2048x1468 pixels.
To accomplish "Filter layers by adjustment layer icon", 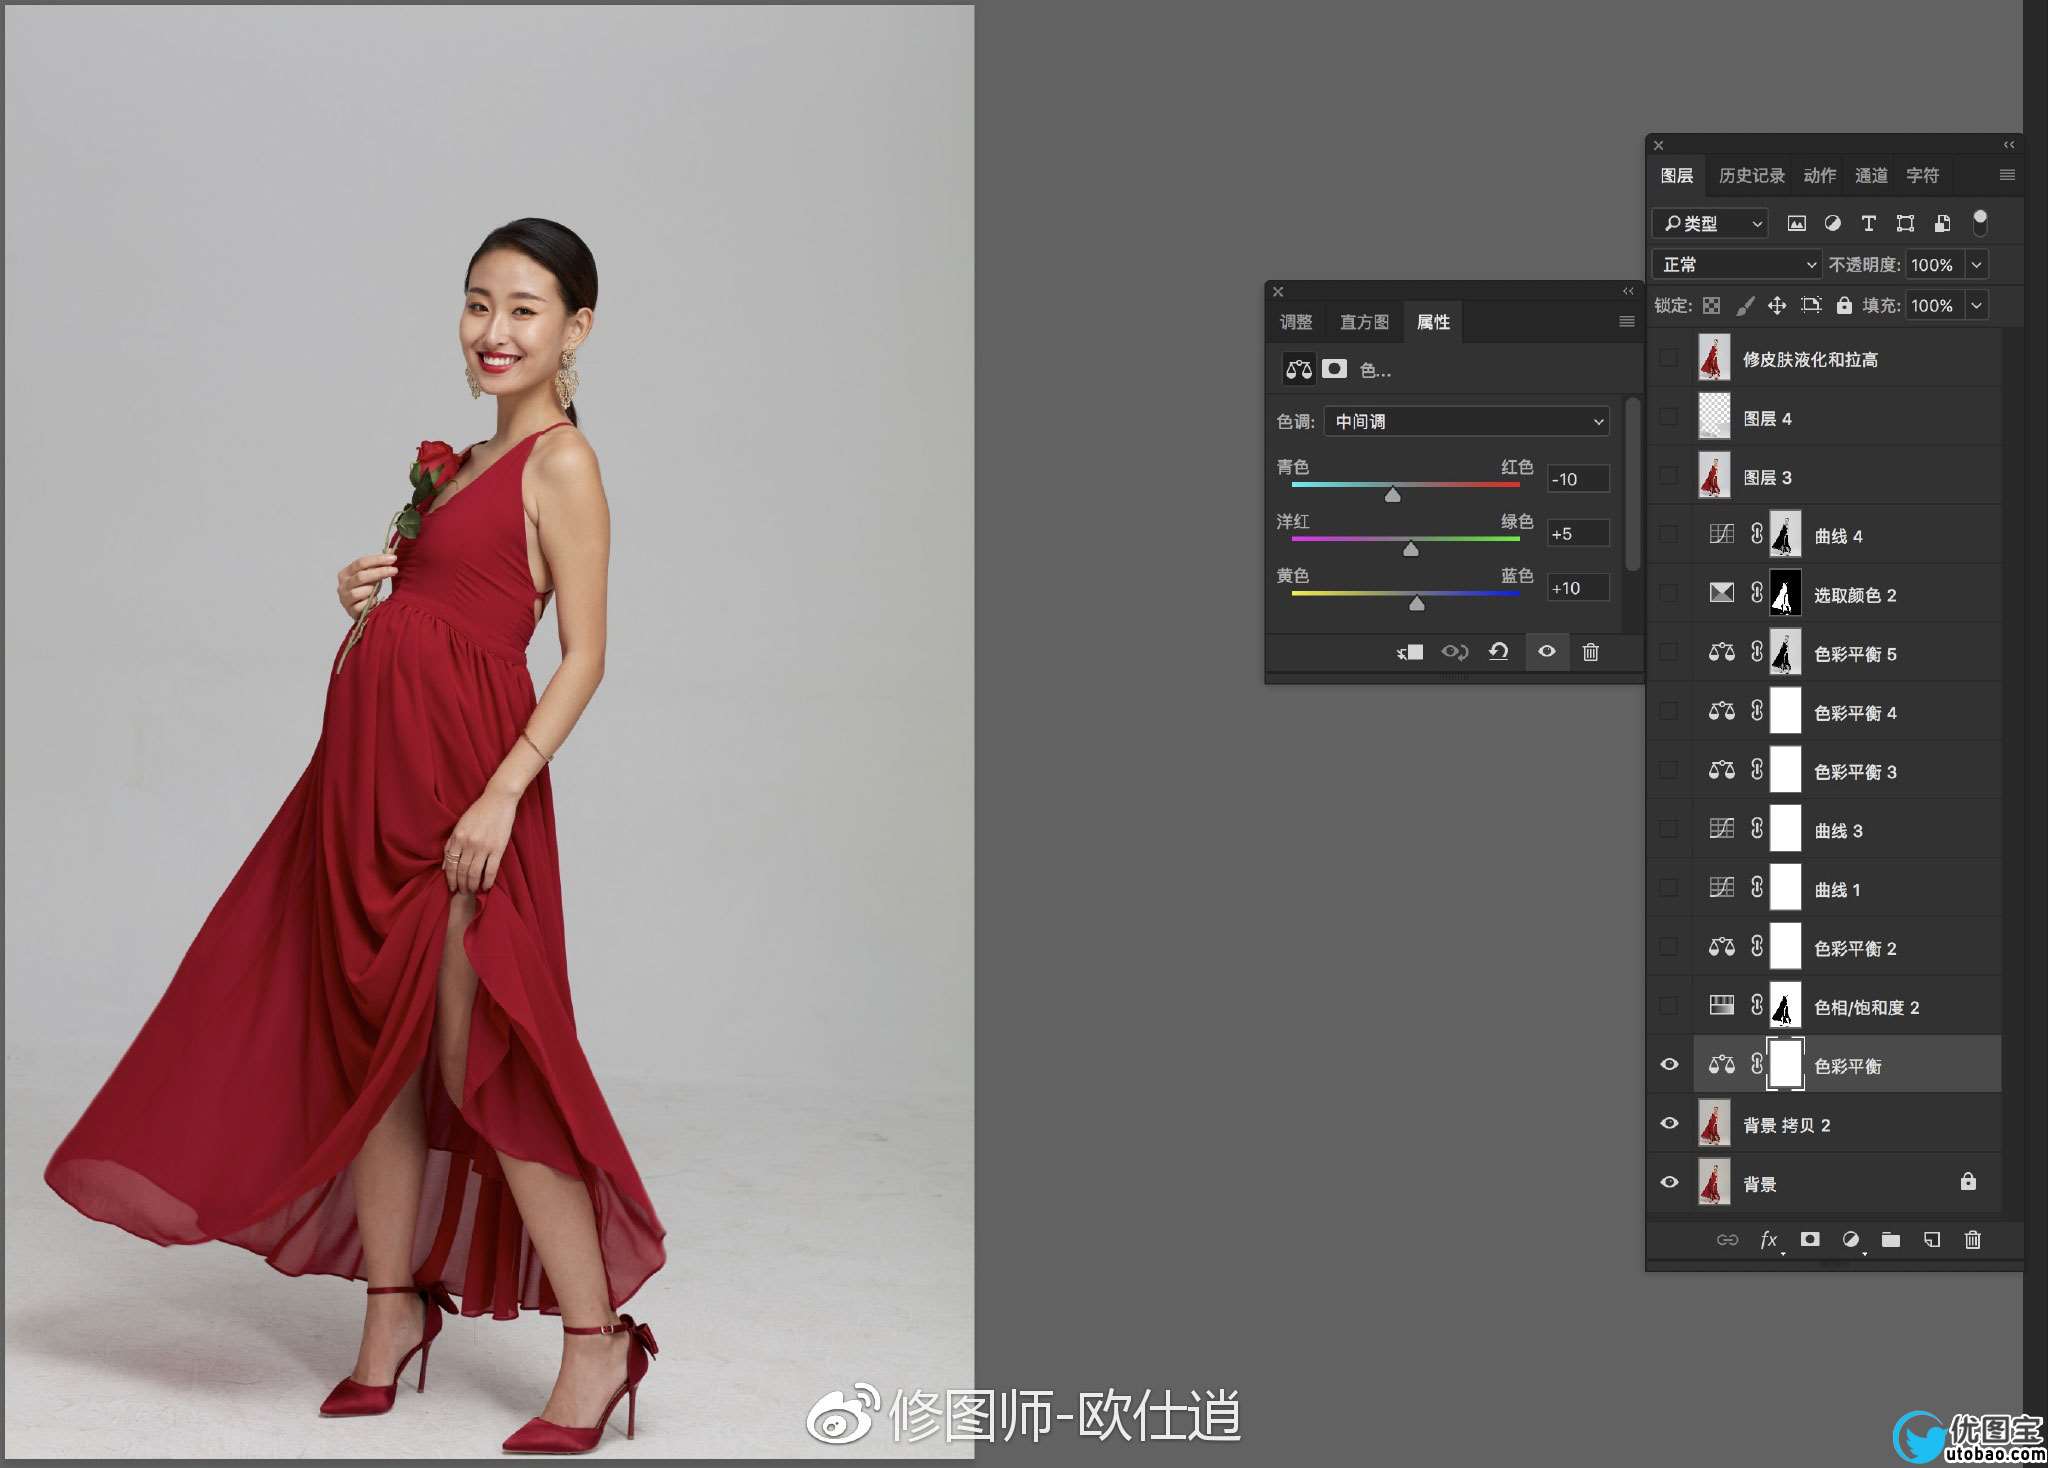I will point(1832,223).
